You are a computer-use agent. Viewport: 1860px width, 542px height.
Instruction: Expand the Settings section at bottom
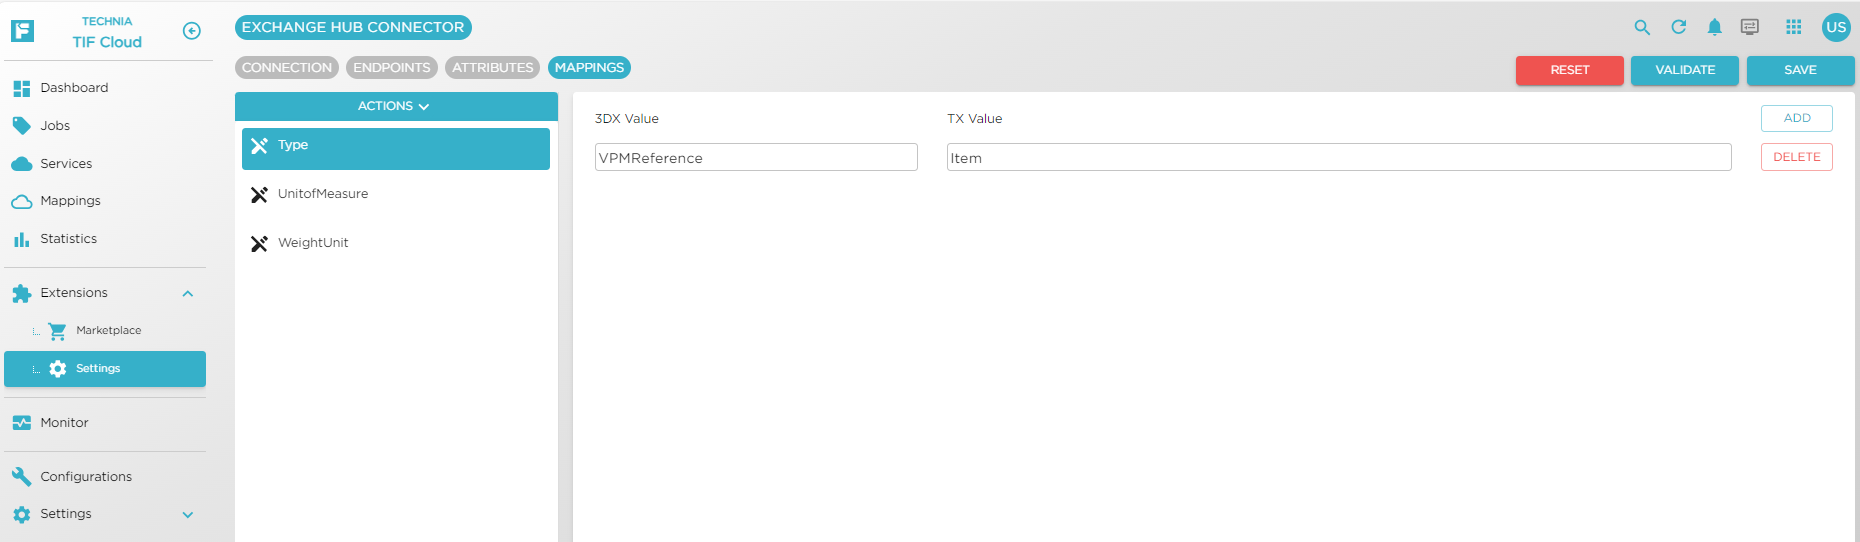pyautogui.click(x=187, y=515)
